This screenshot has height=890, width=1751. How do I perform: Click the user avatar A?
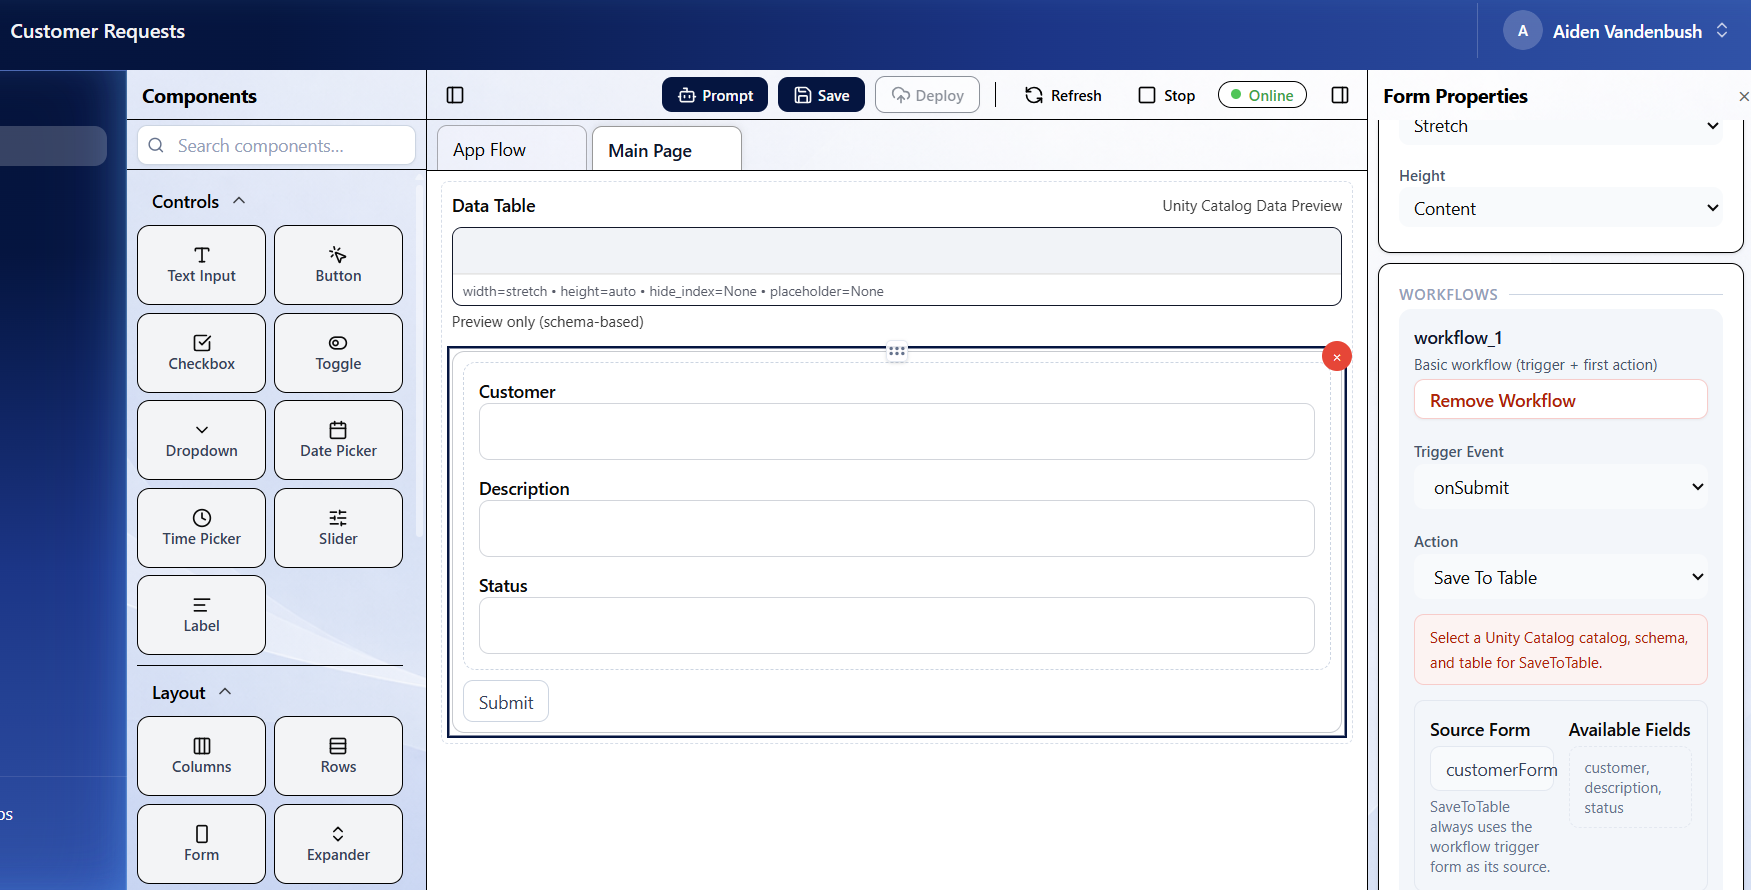pos(1522,31)
